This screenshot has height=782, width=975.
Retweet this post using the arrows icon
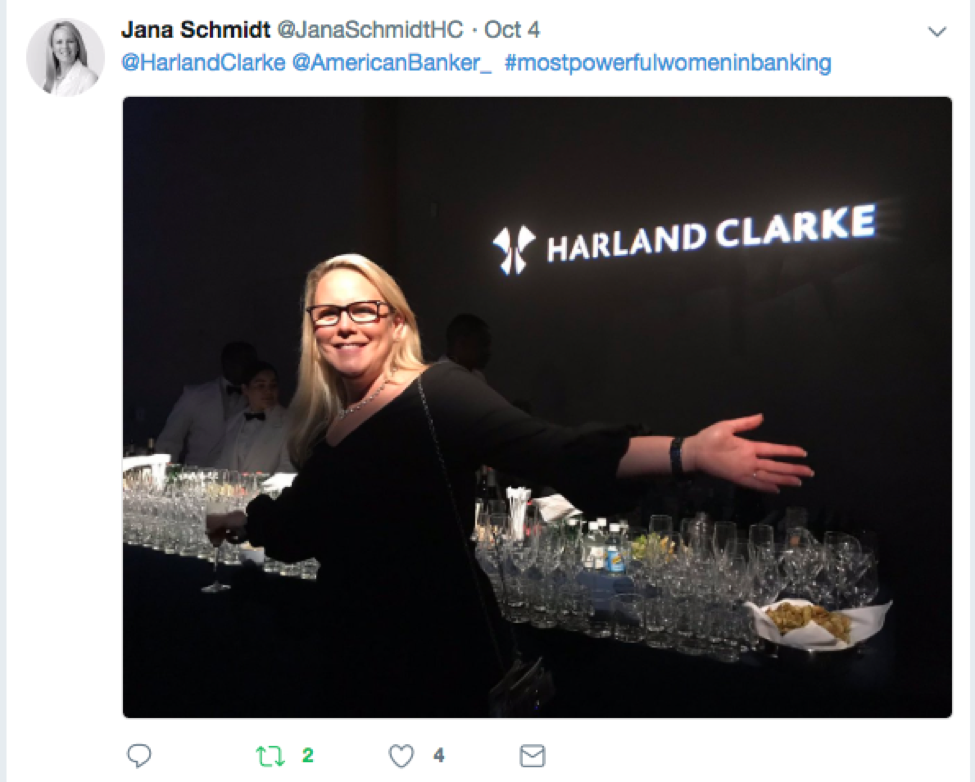(270, 756)
